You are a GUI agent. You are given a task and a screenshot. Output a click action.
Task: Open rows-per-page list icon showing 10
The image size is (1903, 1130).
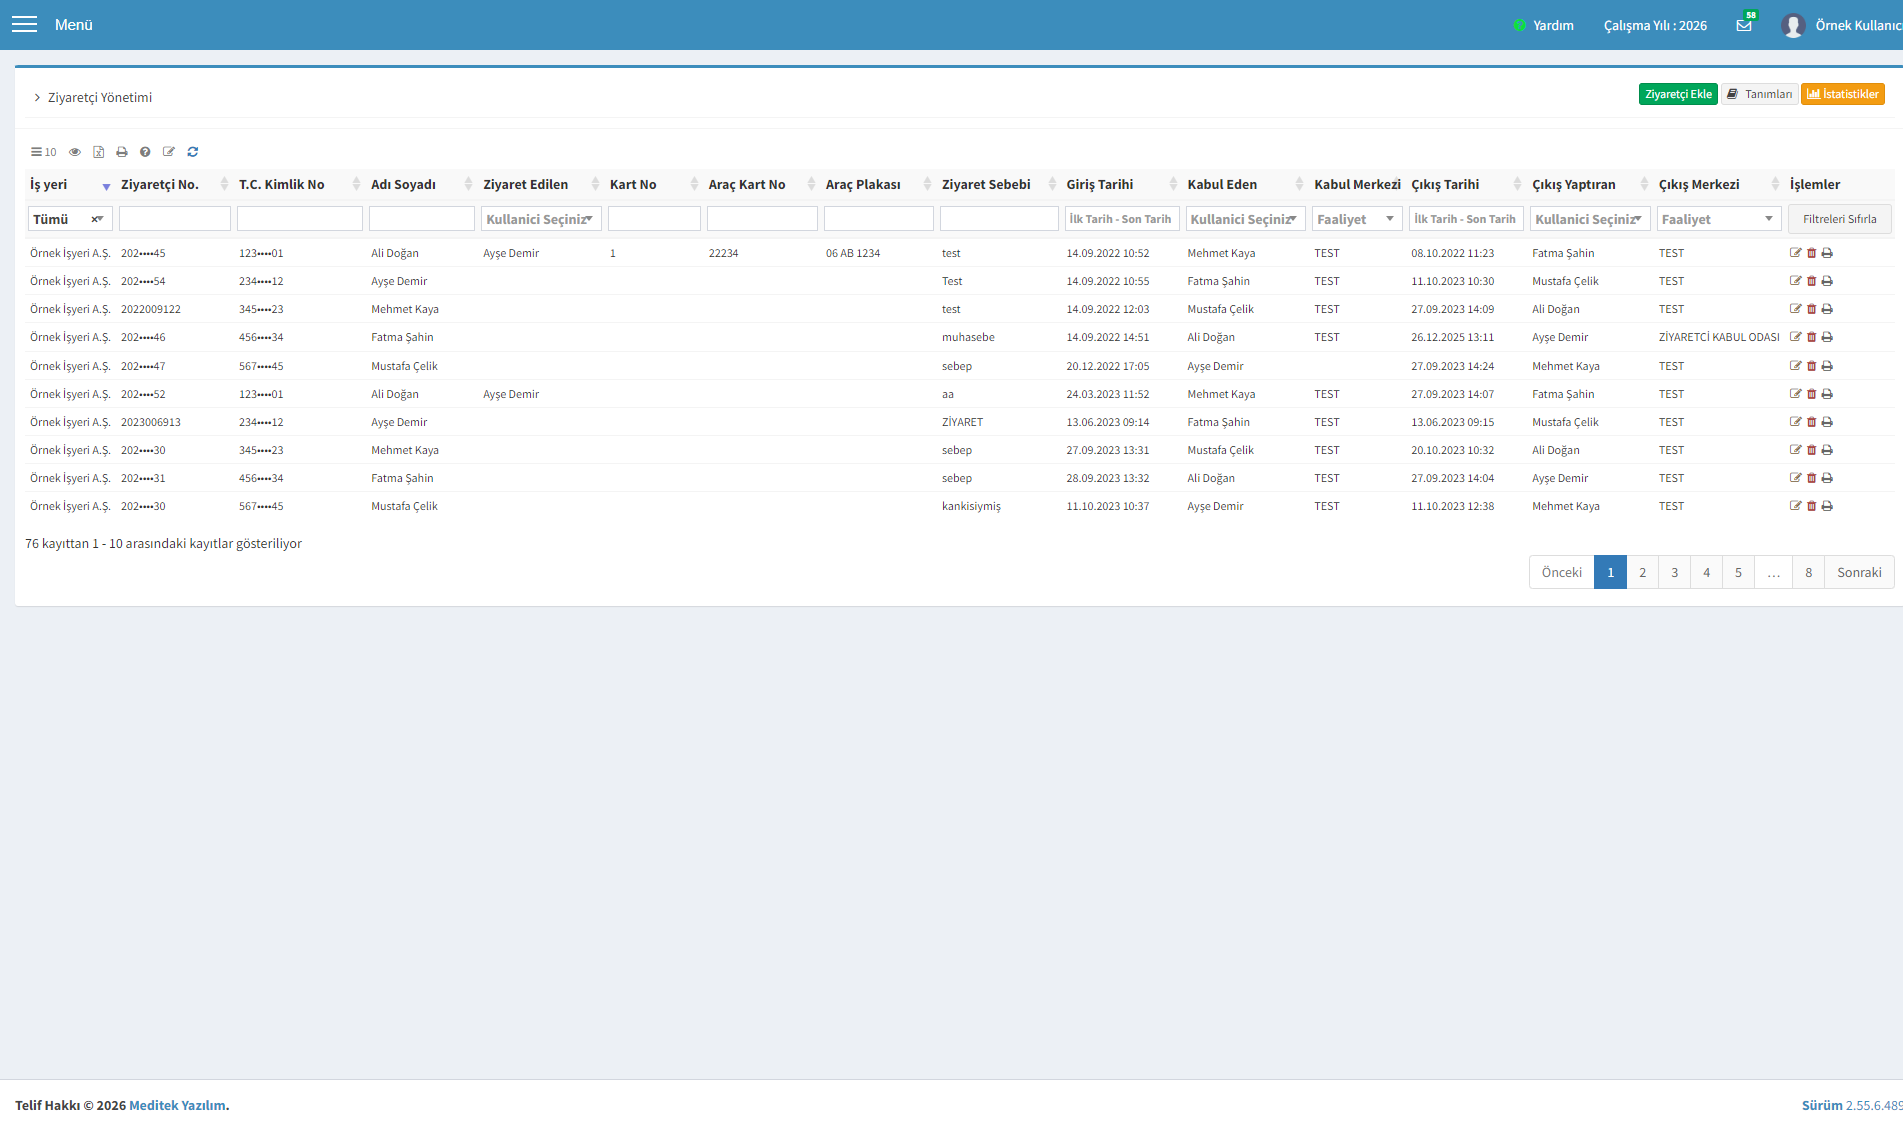click(43, 152)
